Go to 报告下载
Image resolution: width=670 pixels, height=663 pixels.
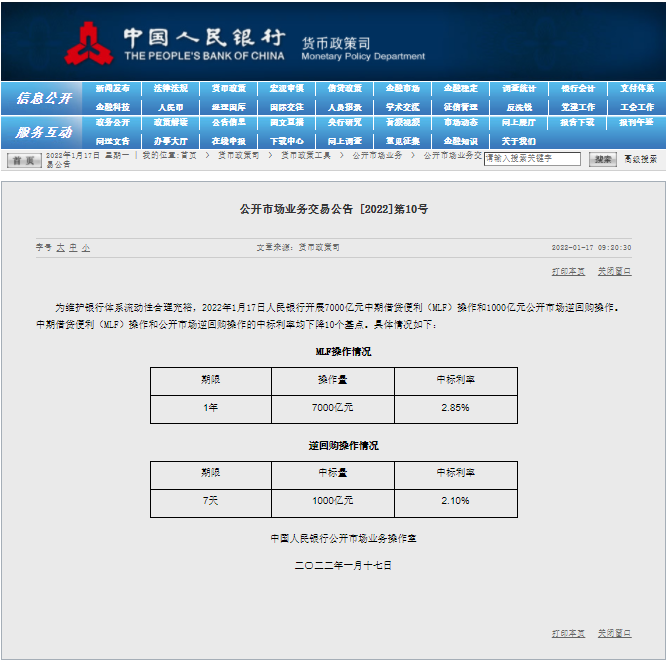click(578, 123)
